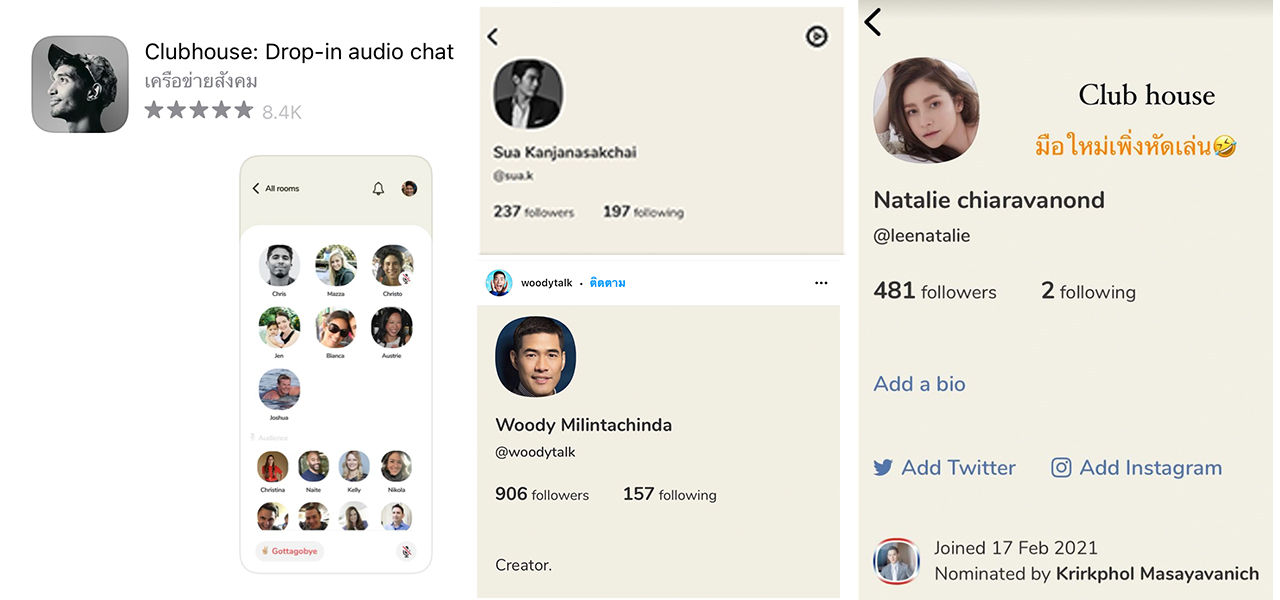This screenshot has height=600, width=1280.
Task: Click the Clubhouse: Drop-in audio chat title
Action: pyautogui.click(x=299, y=52)
